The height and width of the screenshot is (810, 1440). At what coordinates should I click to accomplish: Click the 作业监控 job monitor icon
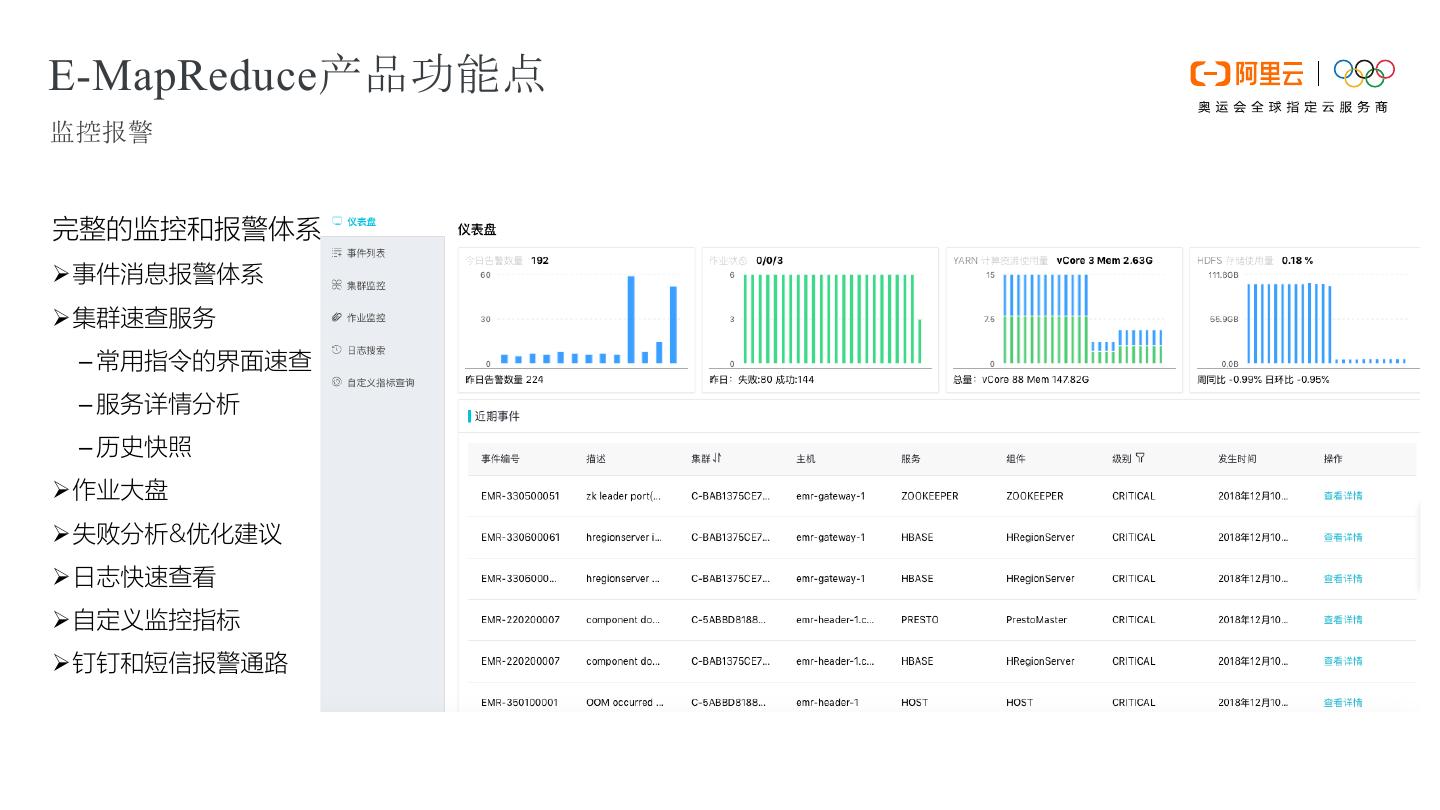click(x=337, y=318)
